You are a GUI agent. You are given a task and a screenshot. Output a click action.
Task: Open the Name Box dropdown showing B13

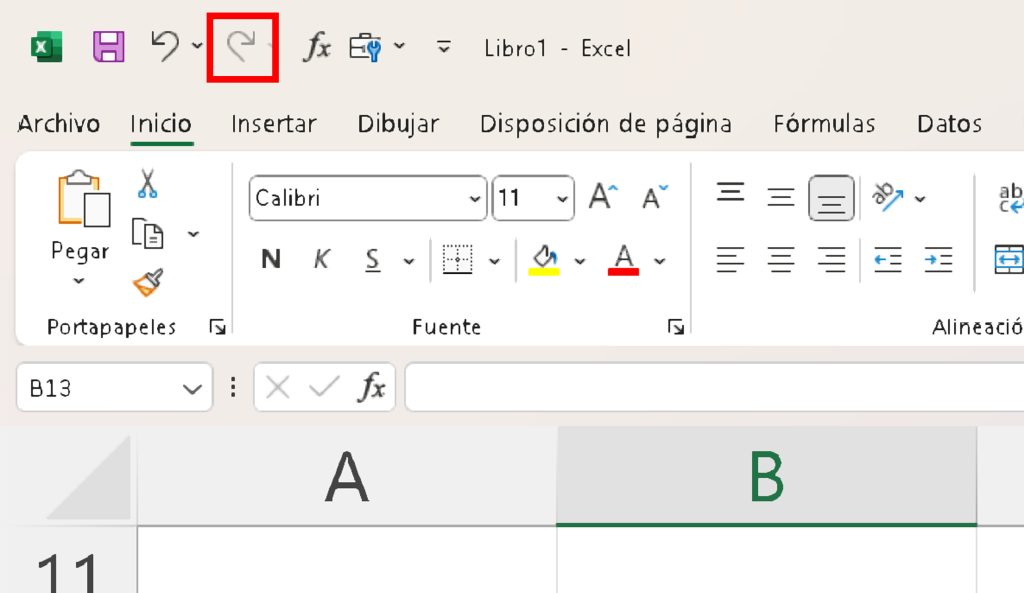click(190, 388)
